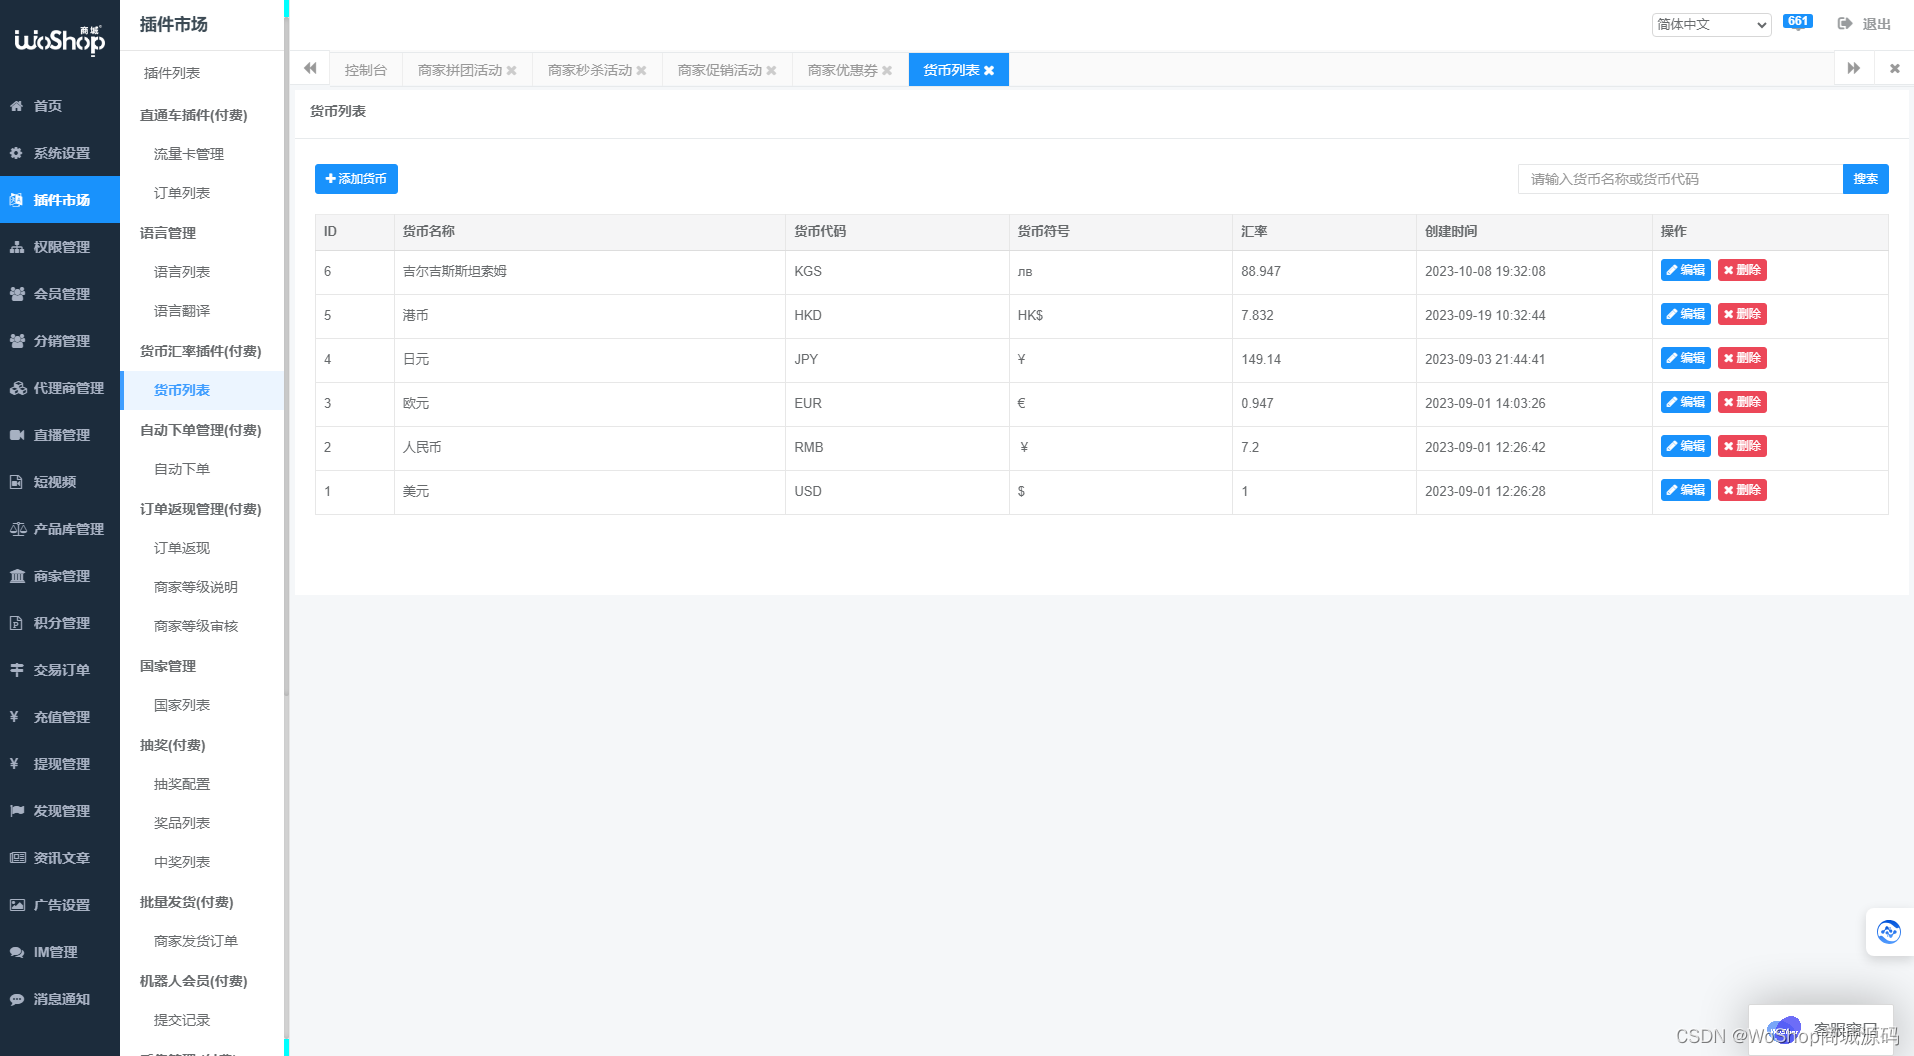Open 资讯文章 newspaper icon
Screen dimensions: 1914x1056
(17, 858)
